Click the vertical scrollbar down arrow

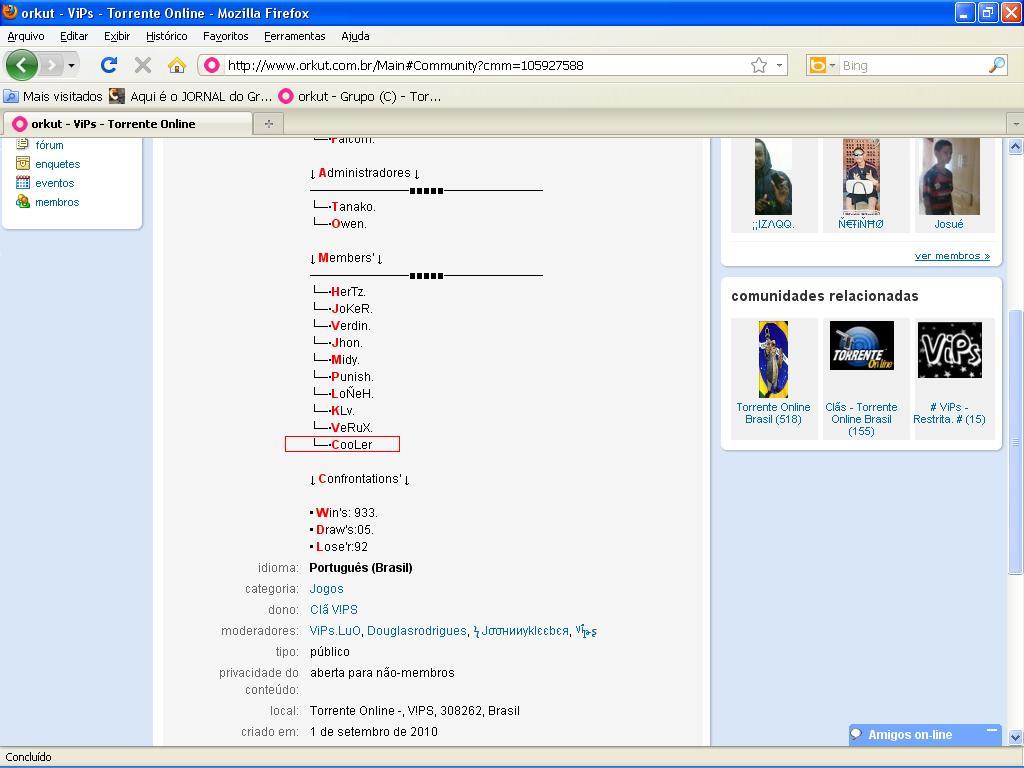[1015, 737]
